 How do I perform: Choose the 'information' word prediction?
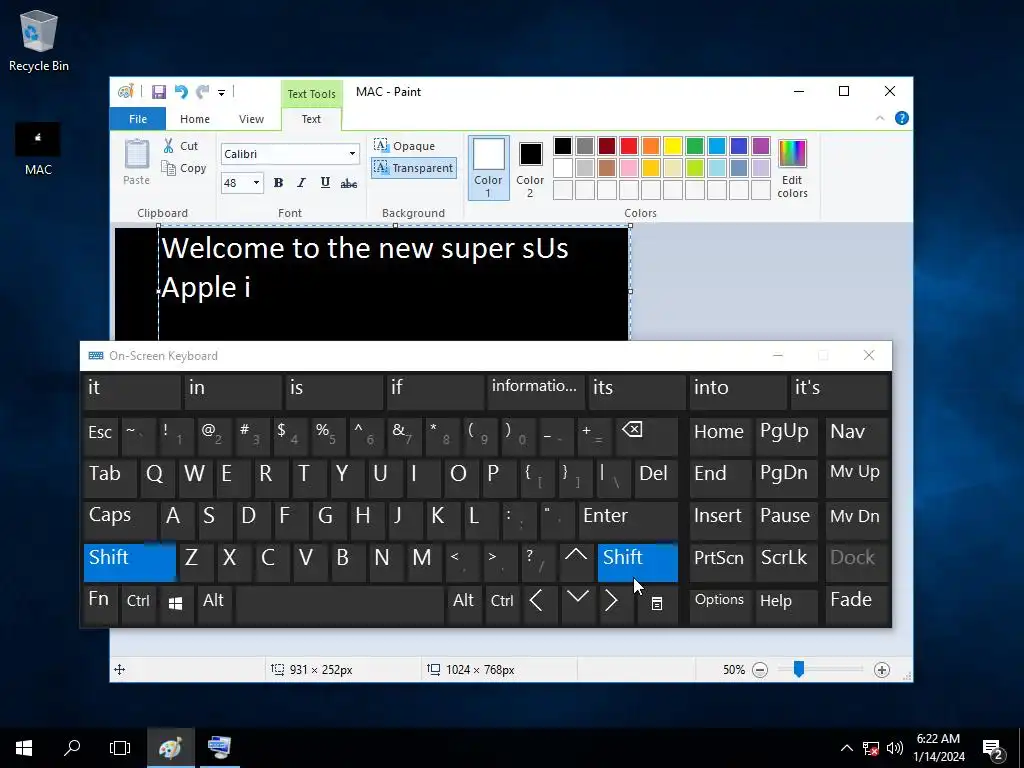click(x=536, y=391)
